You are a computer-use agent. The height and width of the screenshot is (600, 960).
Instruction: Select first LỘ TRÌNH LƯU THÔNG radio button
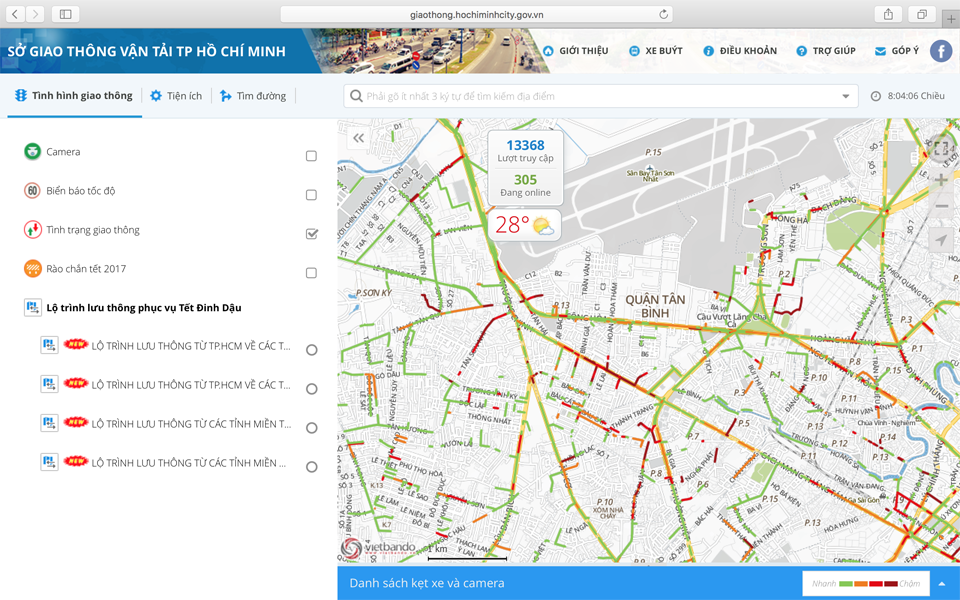pyautogui.click(x=312, y=350)
